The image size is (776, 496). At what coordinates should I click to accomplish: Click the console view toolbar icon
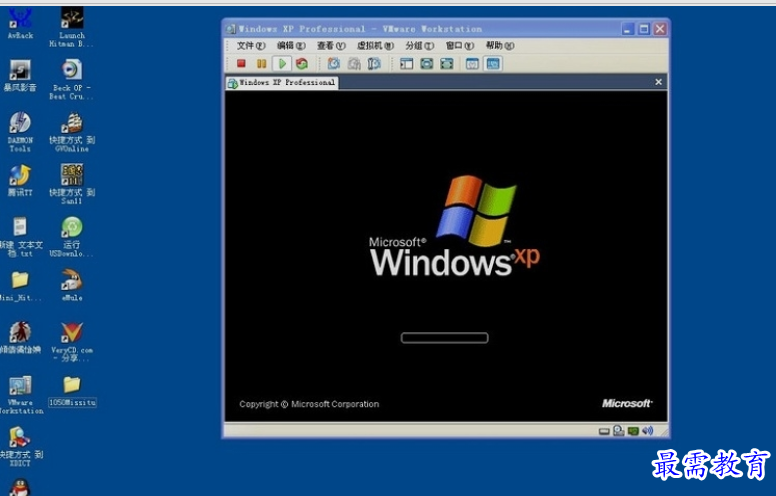pos(493,63)
